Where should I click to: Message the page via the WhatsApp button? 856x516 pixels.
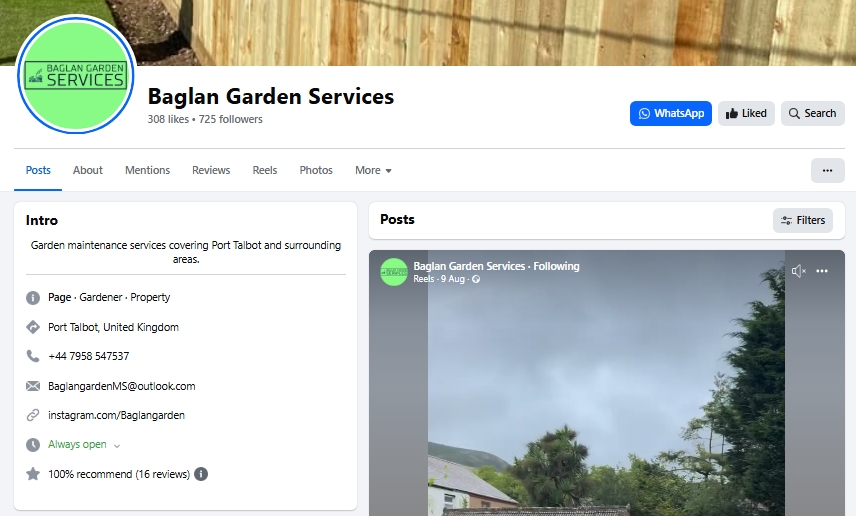pyautogui.click(x=670, y=114)
